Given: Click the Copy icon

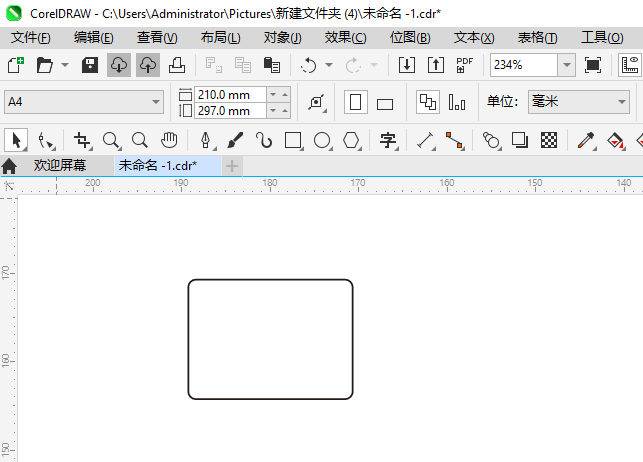Looking at the screenshot, I should [x=243, y=65].
